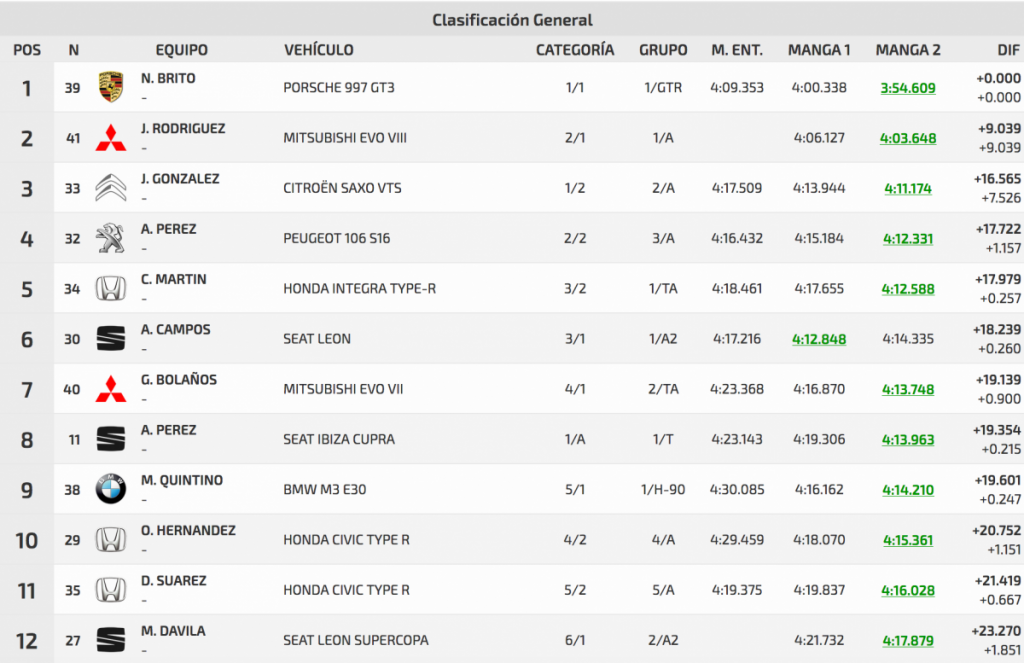Click the Honda logo beside C. Martin

[x=110, y=289]
